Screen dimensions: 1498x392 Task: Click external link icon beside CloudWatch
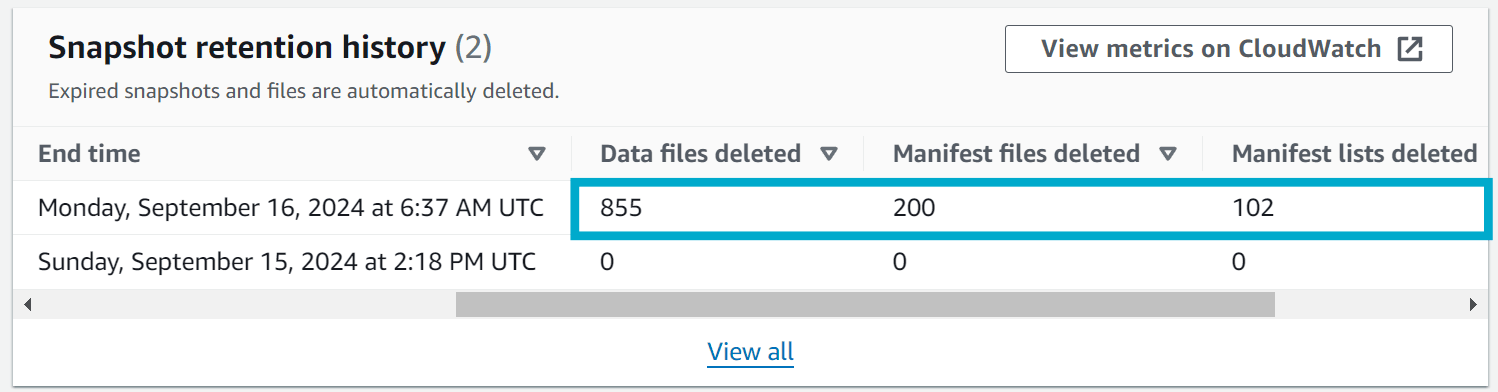1409,49
